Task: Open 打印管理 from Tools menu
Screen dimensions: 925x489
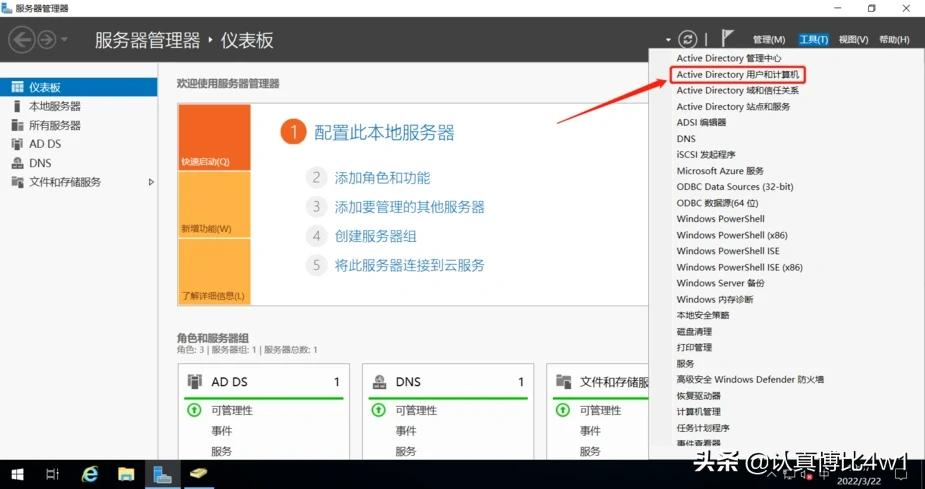Action: click(x=694, y=347)
